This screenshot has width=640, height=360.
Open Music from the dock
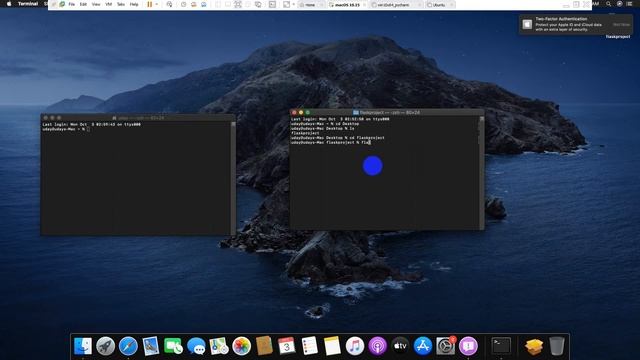(x=355, y=346)
